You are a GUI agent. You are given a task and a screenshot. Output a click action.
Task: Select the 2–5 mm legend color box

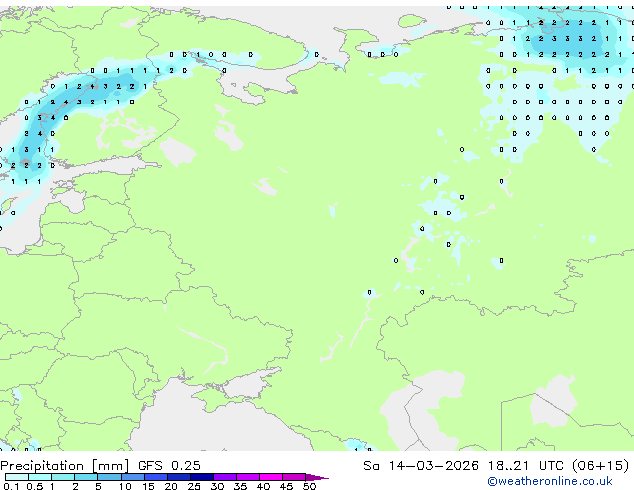86,477
